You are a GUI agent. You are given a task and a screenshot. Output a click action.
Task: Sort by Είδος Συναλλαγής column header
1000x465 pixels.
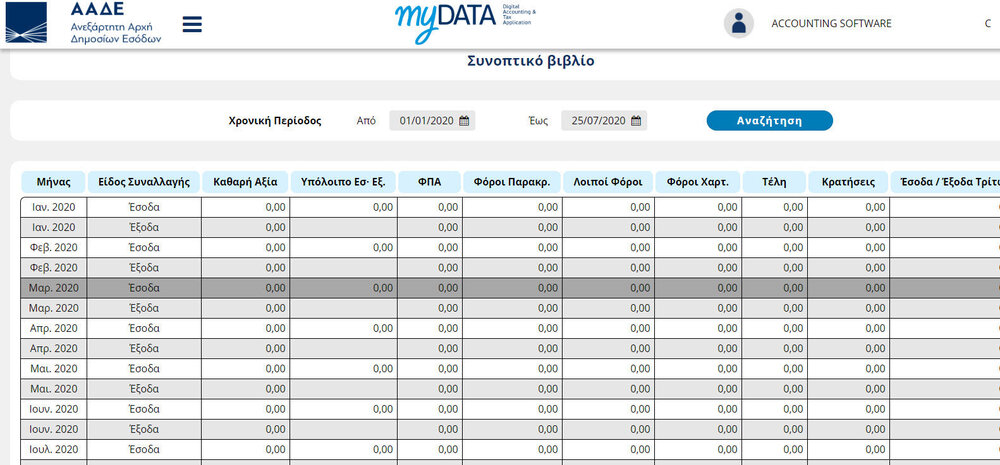coord(144,182)
